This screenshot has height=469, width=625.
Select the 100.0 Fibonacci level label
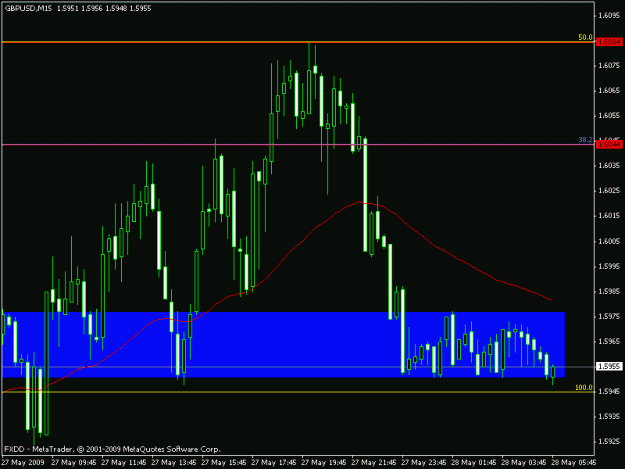click(584, 387)
